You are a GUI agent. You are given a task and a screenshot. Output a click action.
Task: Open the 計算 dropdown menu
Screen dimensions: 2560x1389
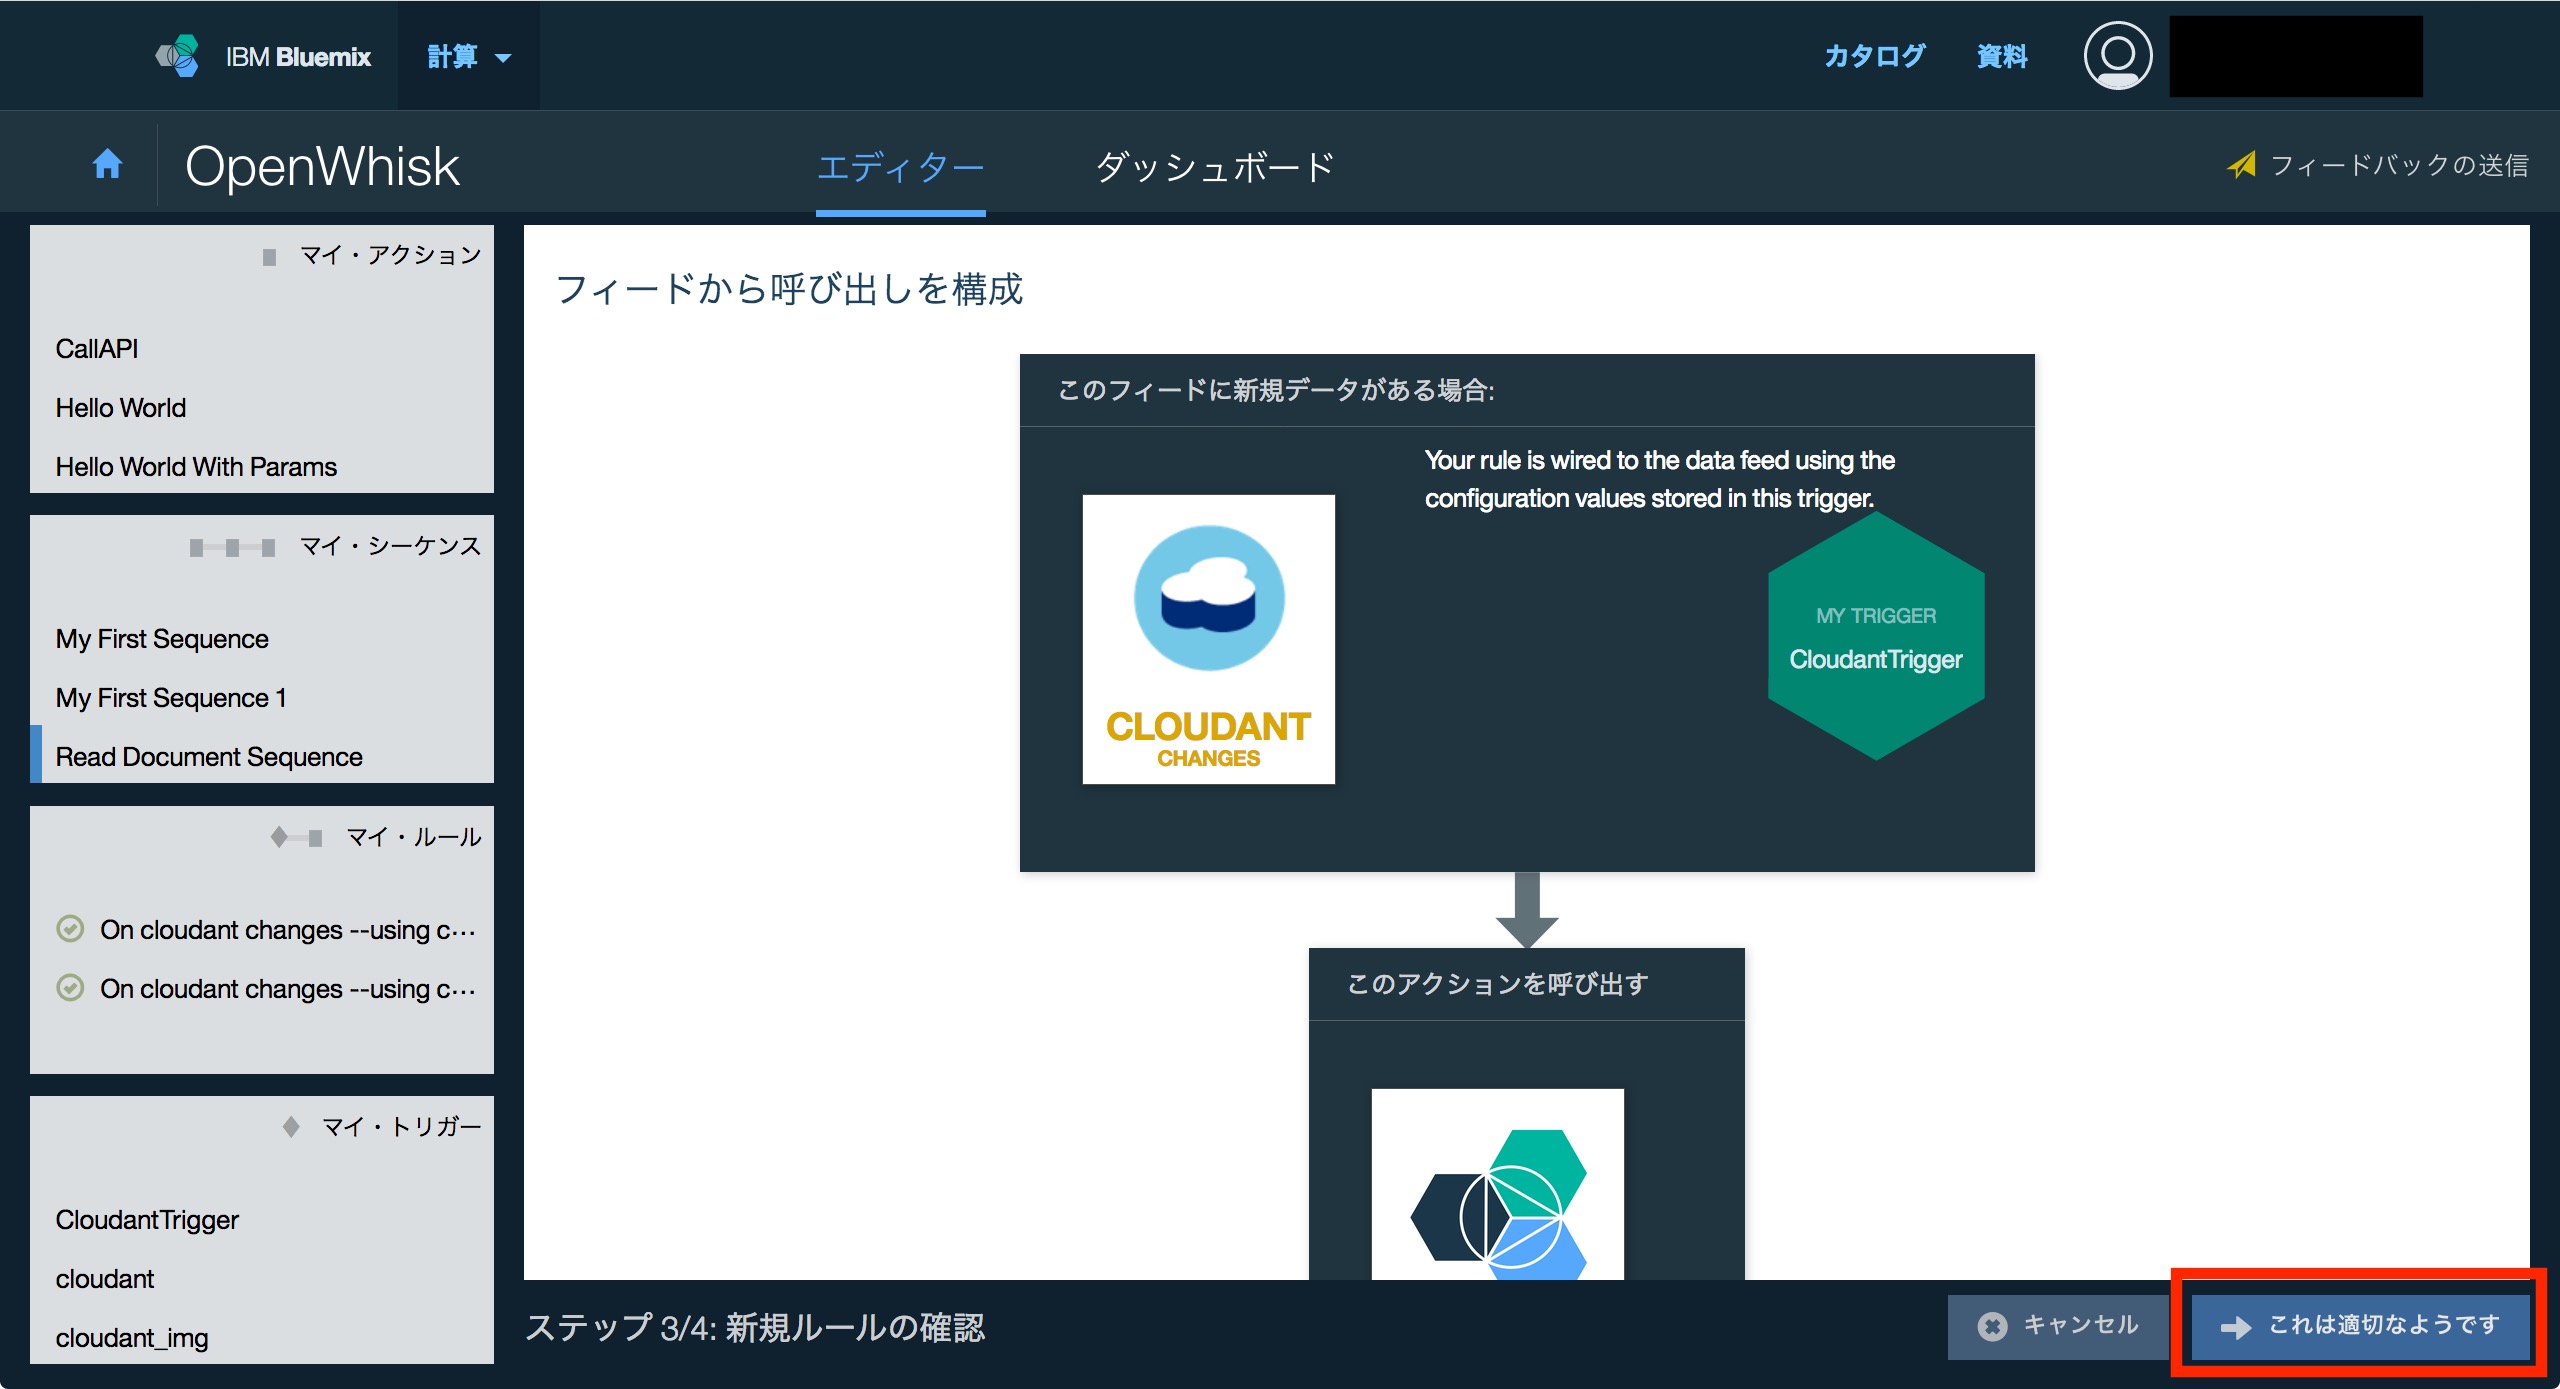click(x=469, y=56)
